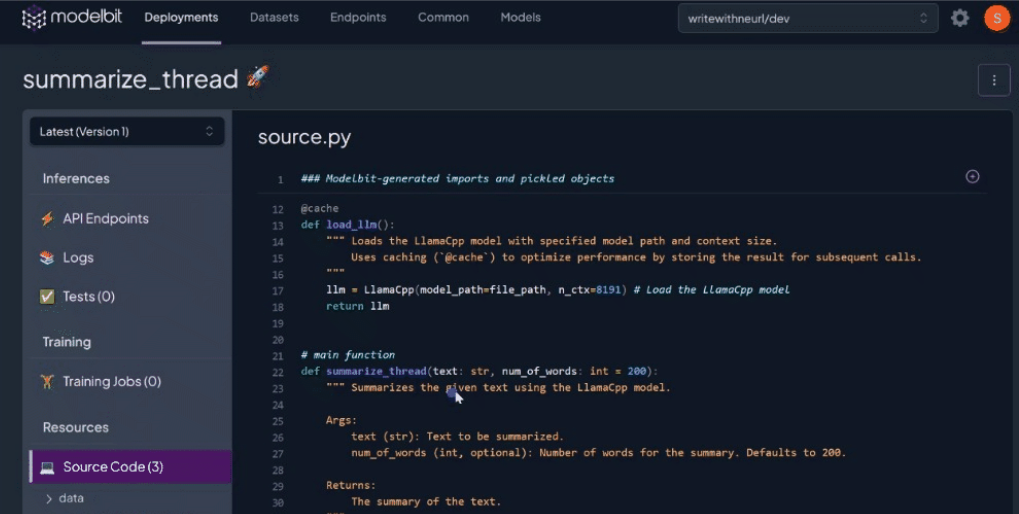
Task: Open Training Jobs (0)
Action: pos(112,381)
